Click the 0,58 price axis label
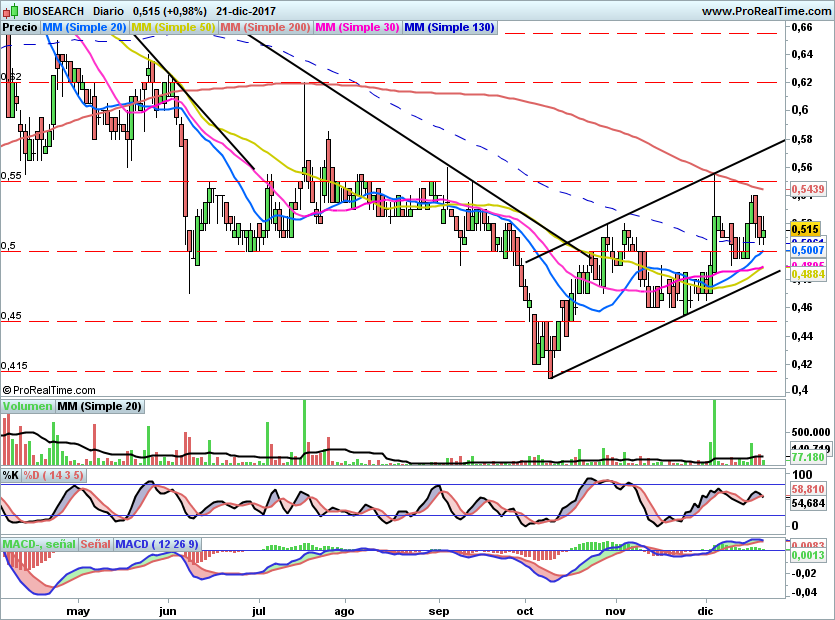 tap(802, 139)
